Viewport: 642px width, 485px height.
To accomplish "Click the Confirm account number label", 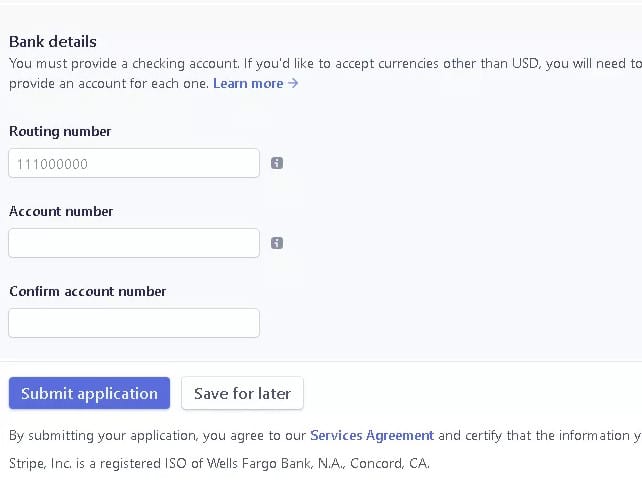I will click(88, 291).
